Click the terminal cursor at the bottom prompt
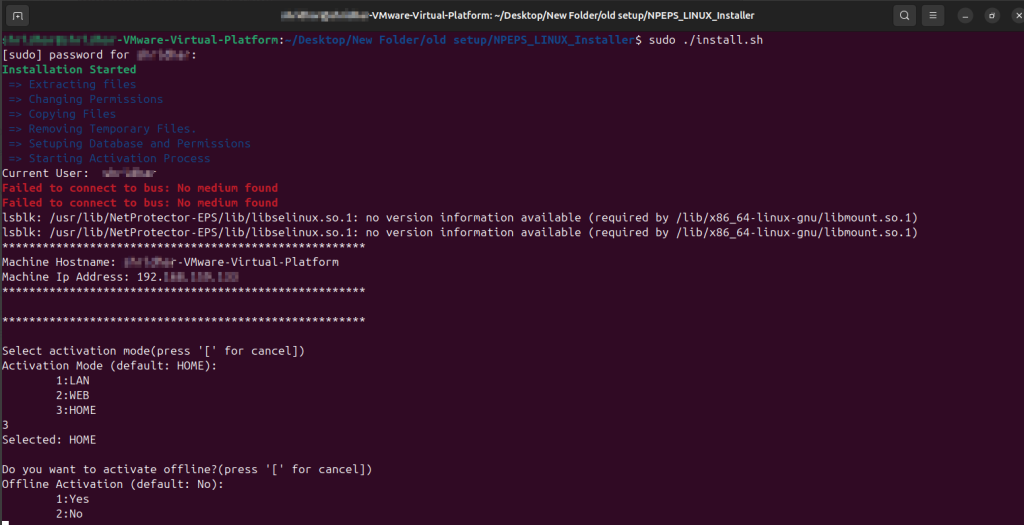 [5, 522]
